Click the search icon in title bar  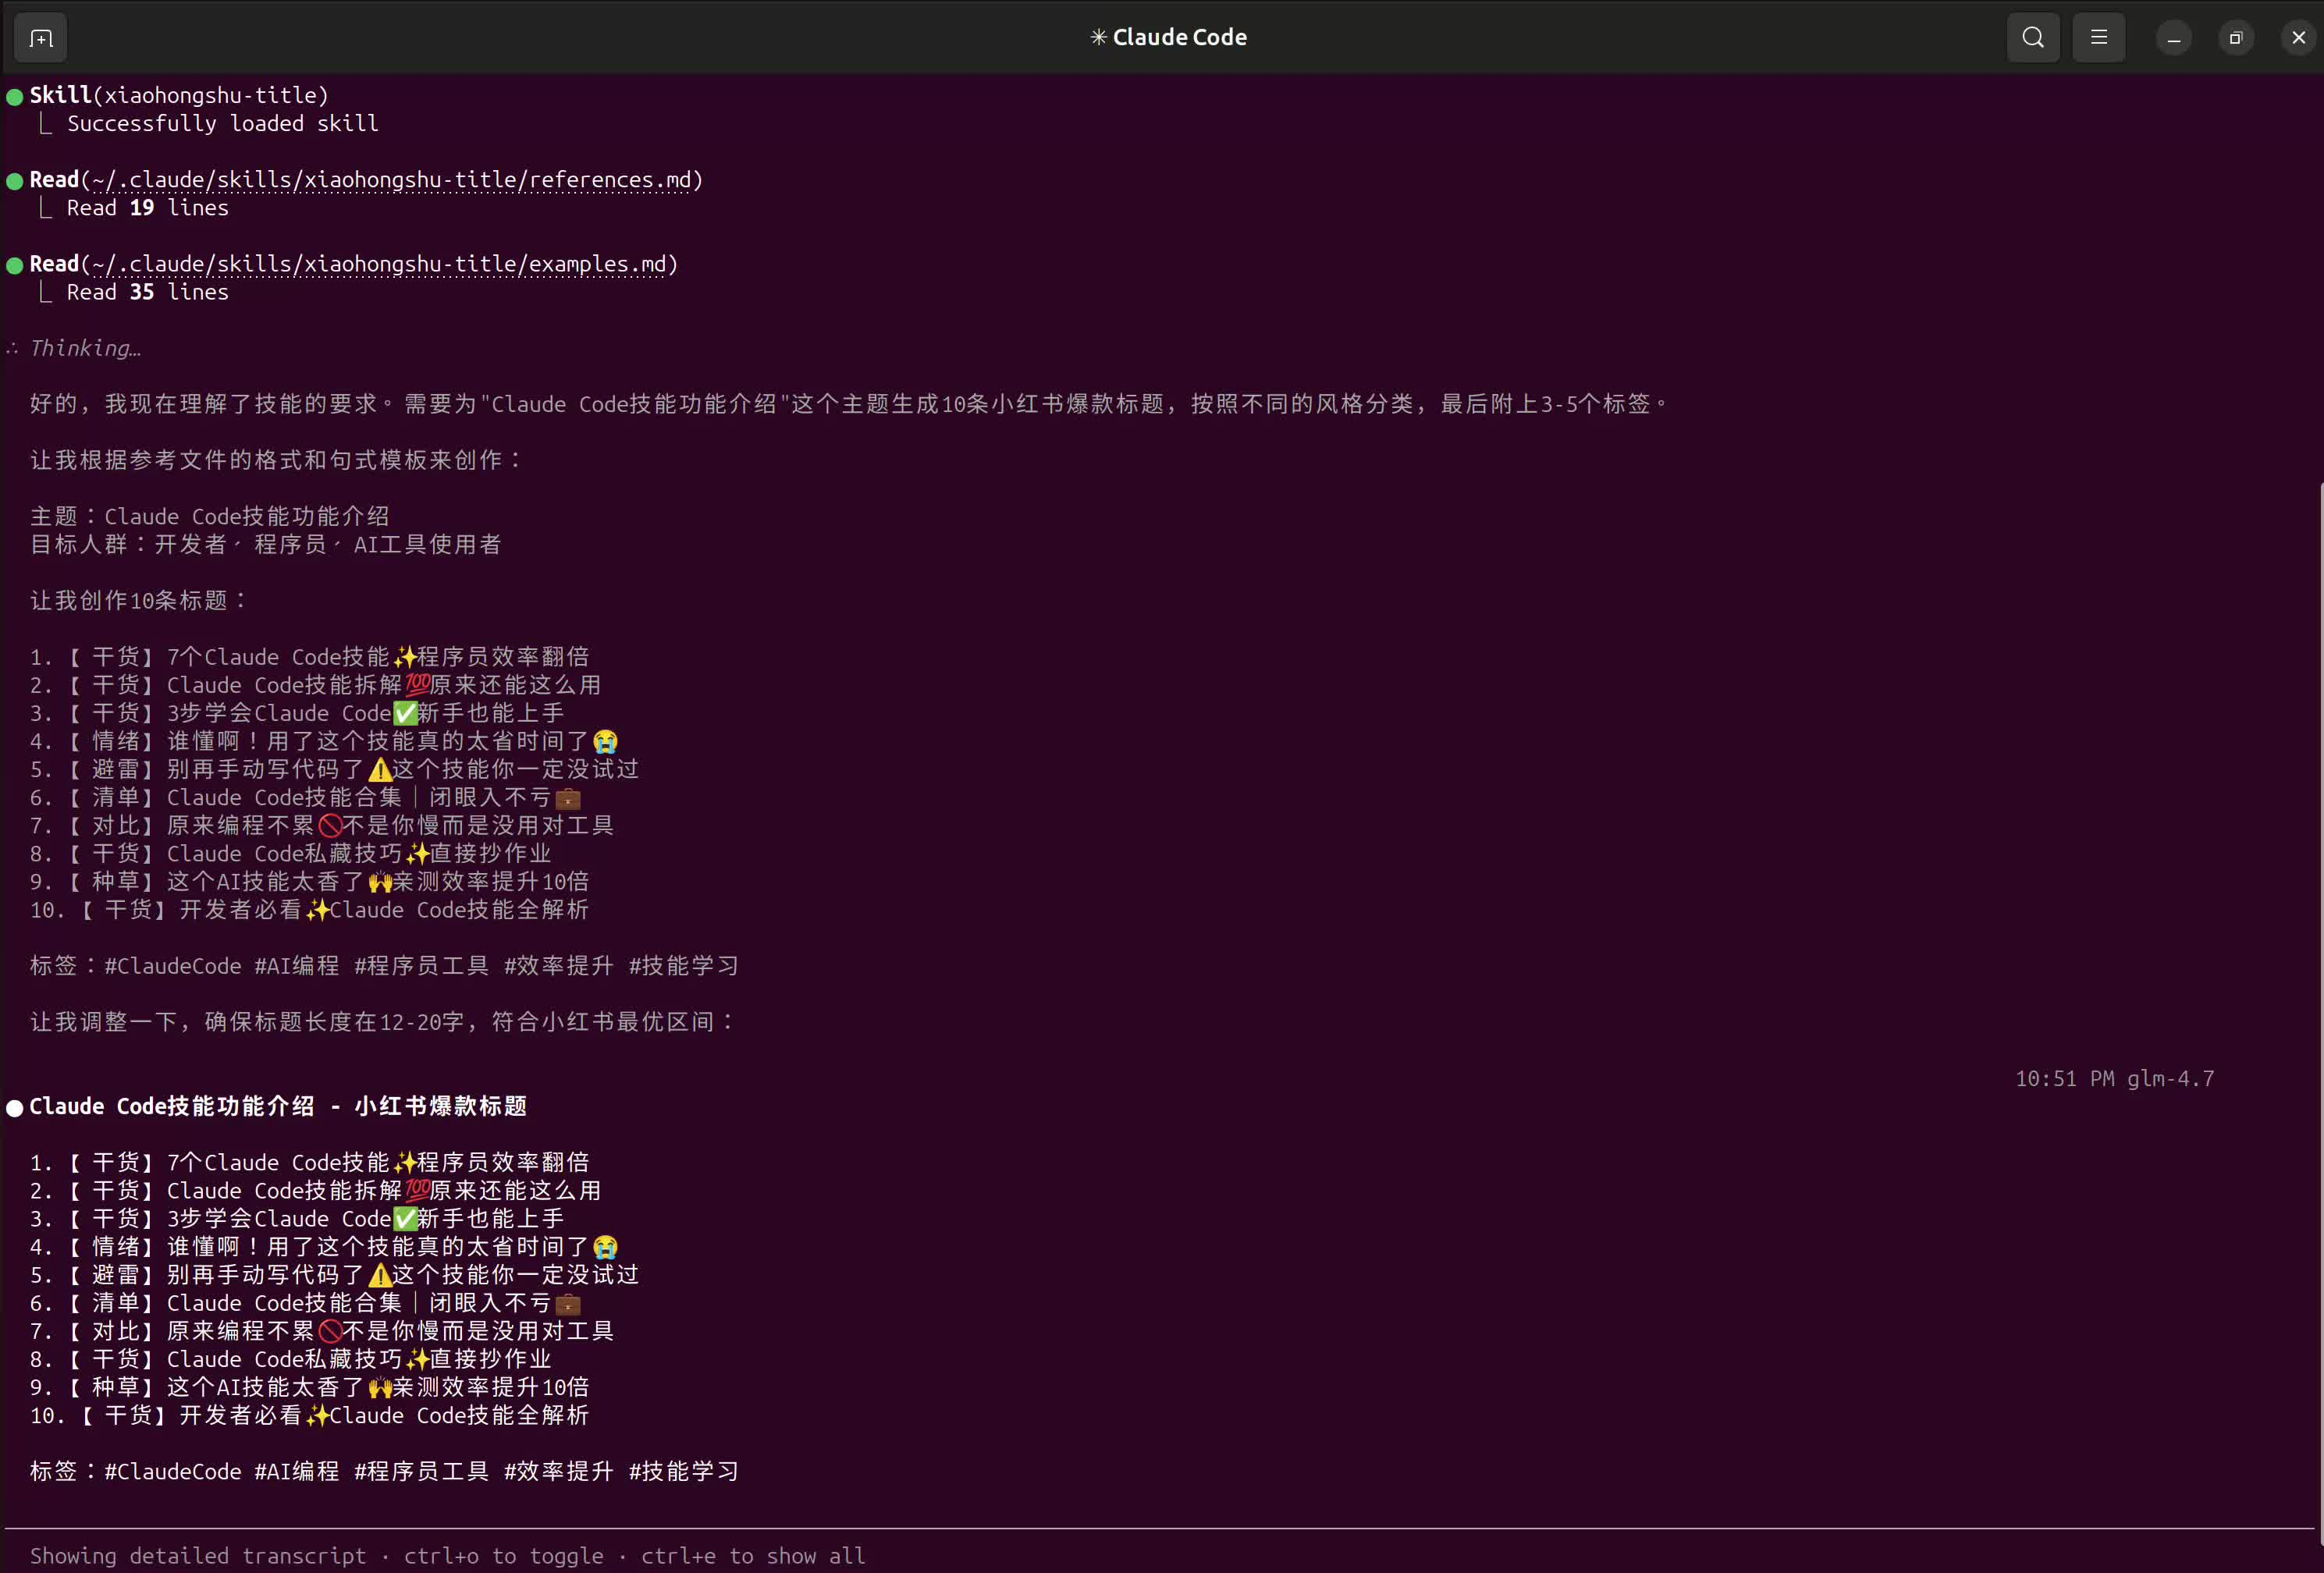tap(2033, 38)
